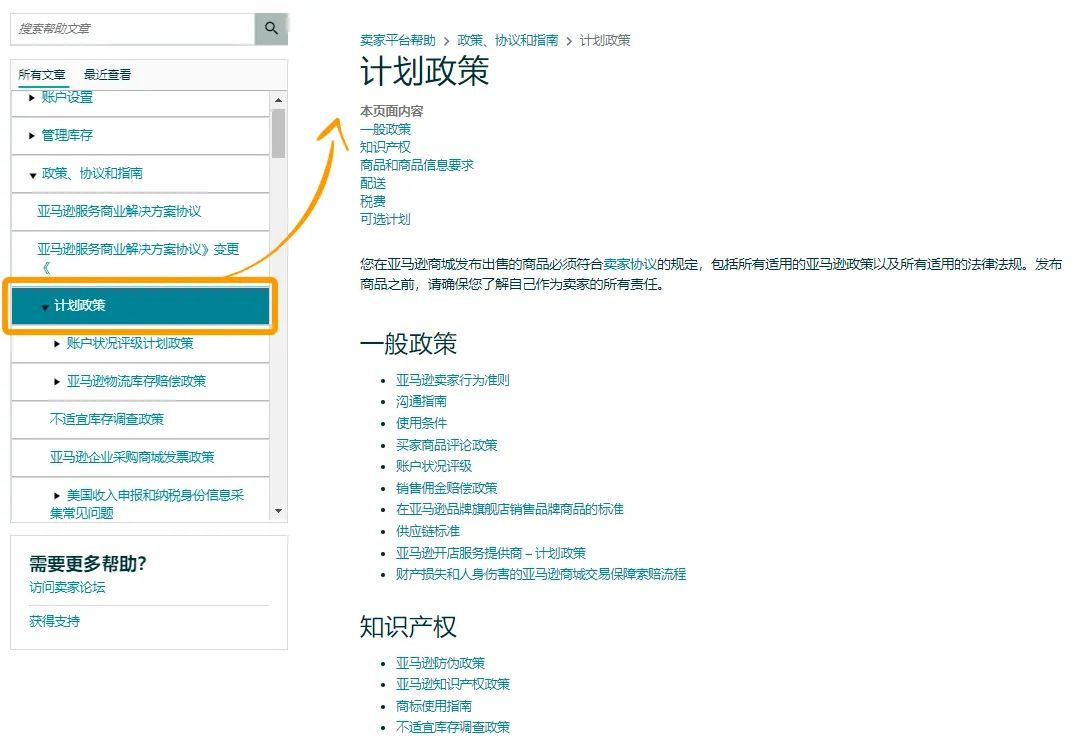This screenshot has width=1074, height=744.
Task: Open 亚马逊服务商业解决方案协议 article
Action: pyautogui.click(x=119, y=212)
